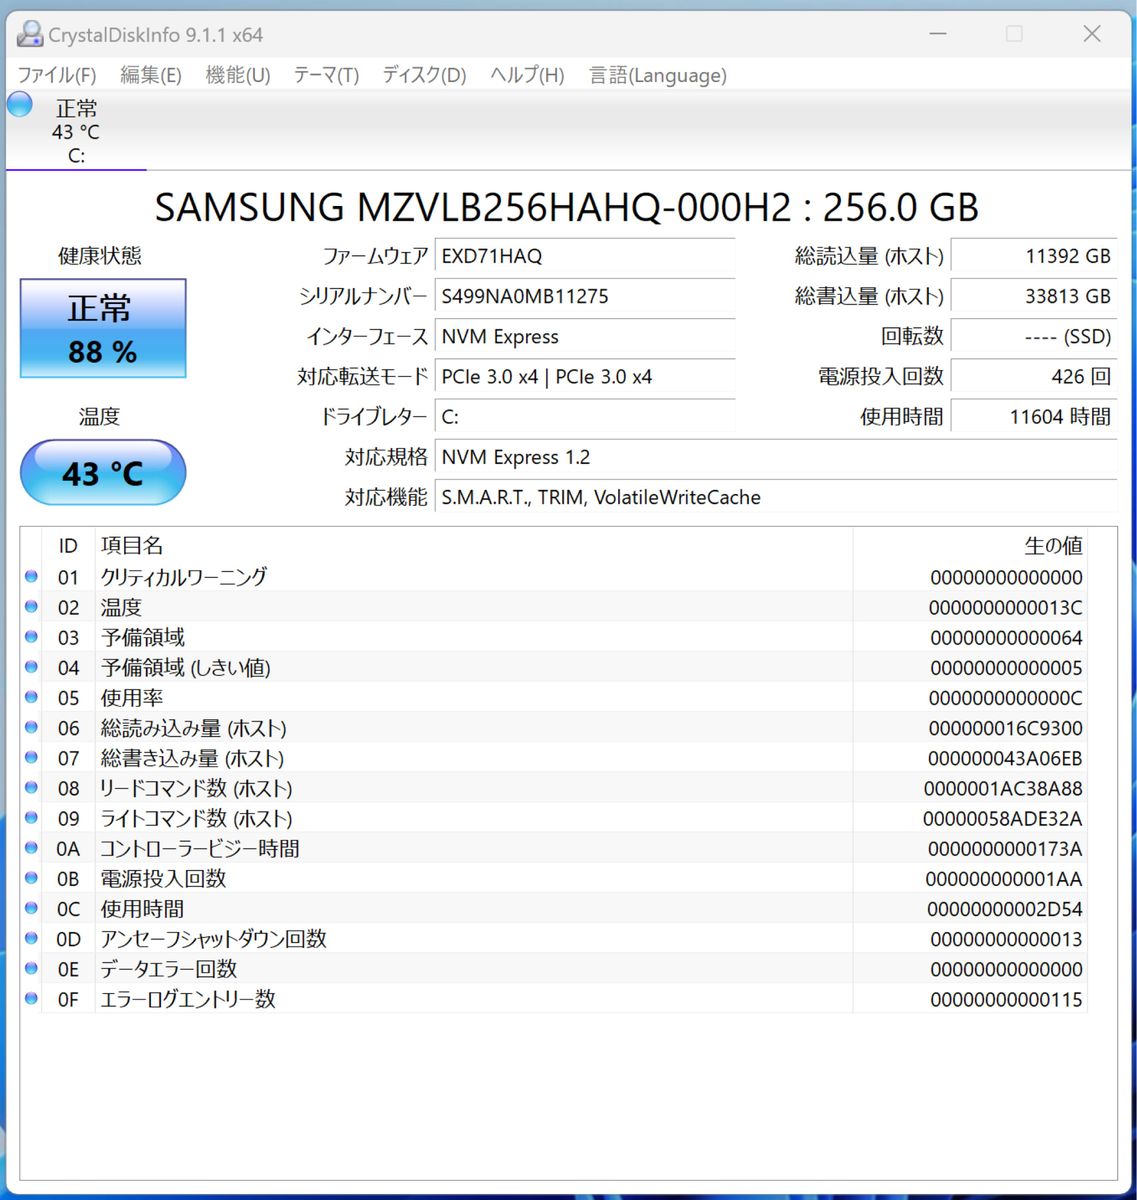1137x1200 pixels.
Task: Click status orb for row 04 予備領域 (しきい値)
Action: coord(31,667)
